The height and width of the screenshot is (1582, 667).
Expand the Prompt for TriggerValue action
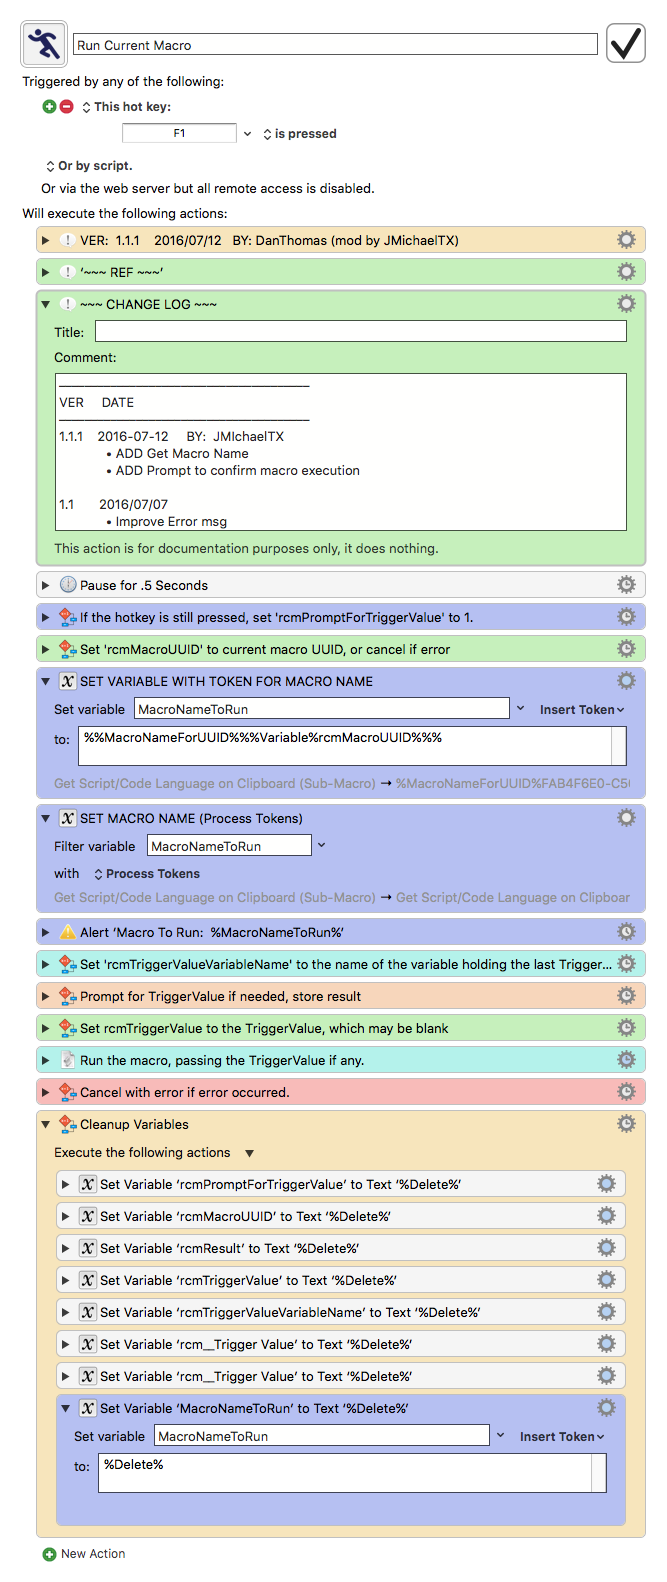(x=45, y=996)
